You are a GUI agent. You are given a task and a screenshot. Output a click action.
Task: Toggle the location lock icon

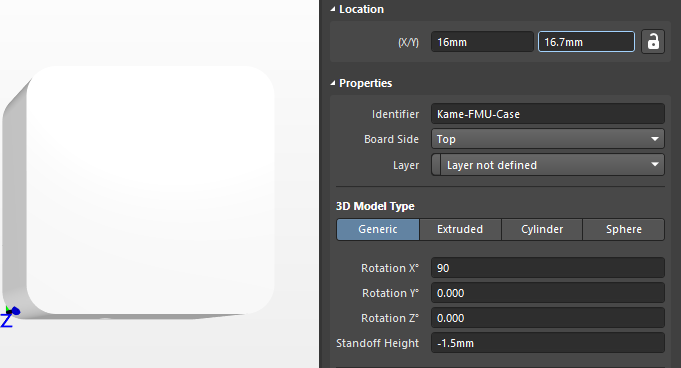pyautogui.click(x=653, y=42)
